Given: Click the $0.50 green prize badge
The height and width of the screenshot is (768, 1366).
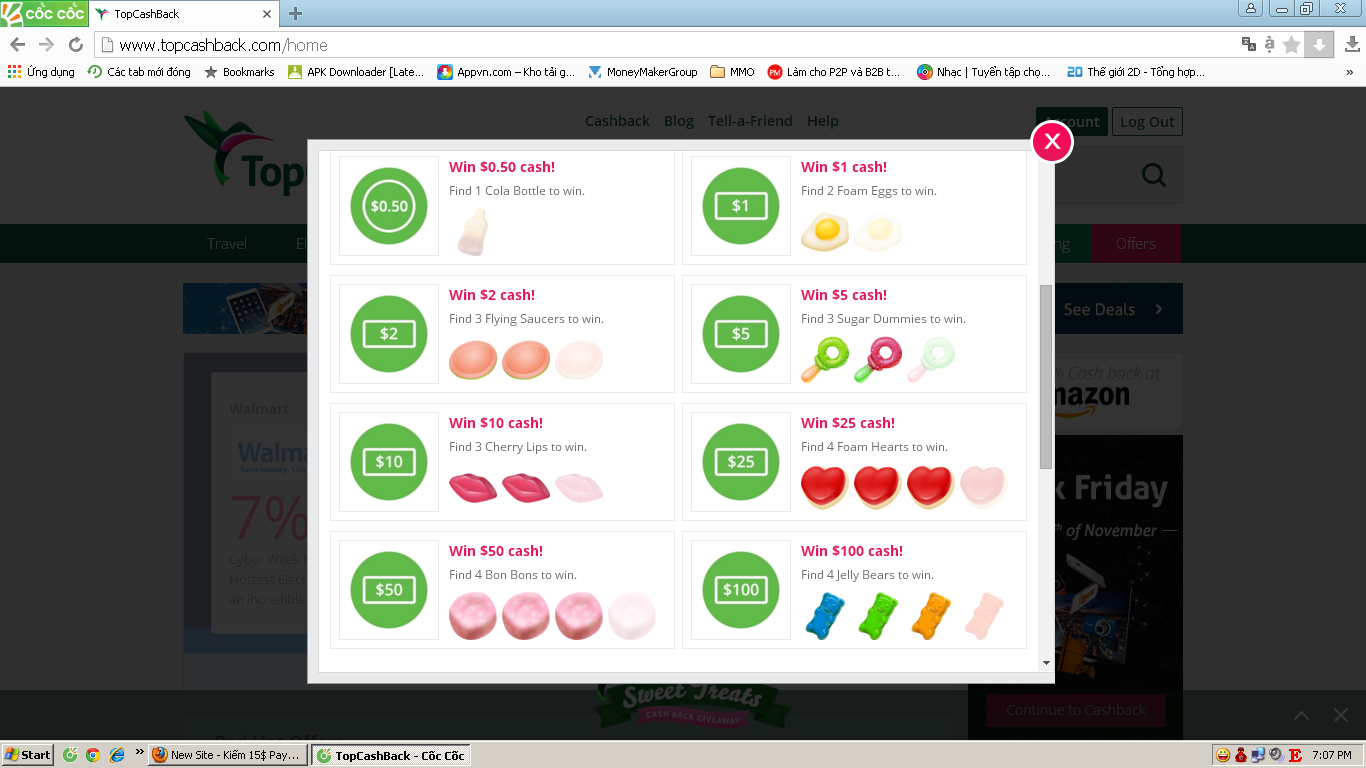Looking at the screenshot, I should click(x=389, y=206).
